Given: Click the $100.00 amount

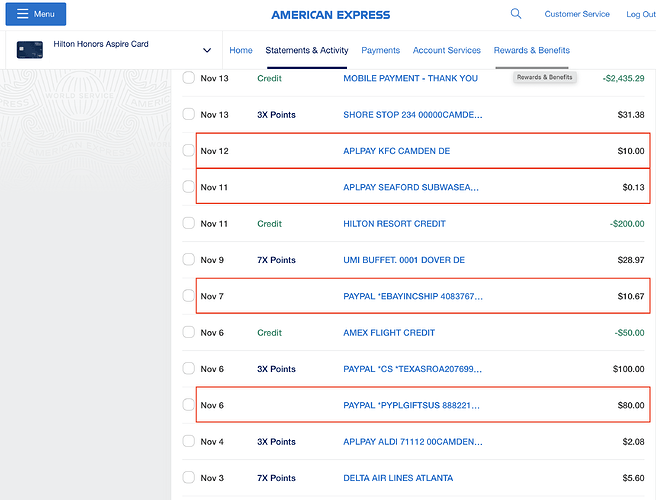Looking at the screenshot, I should coord(628,369).
